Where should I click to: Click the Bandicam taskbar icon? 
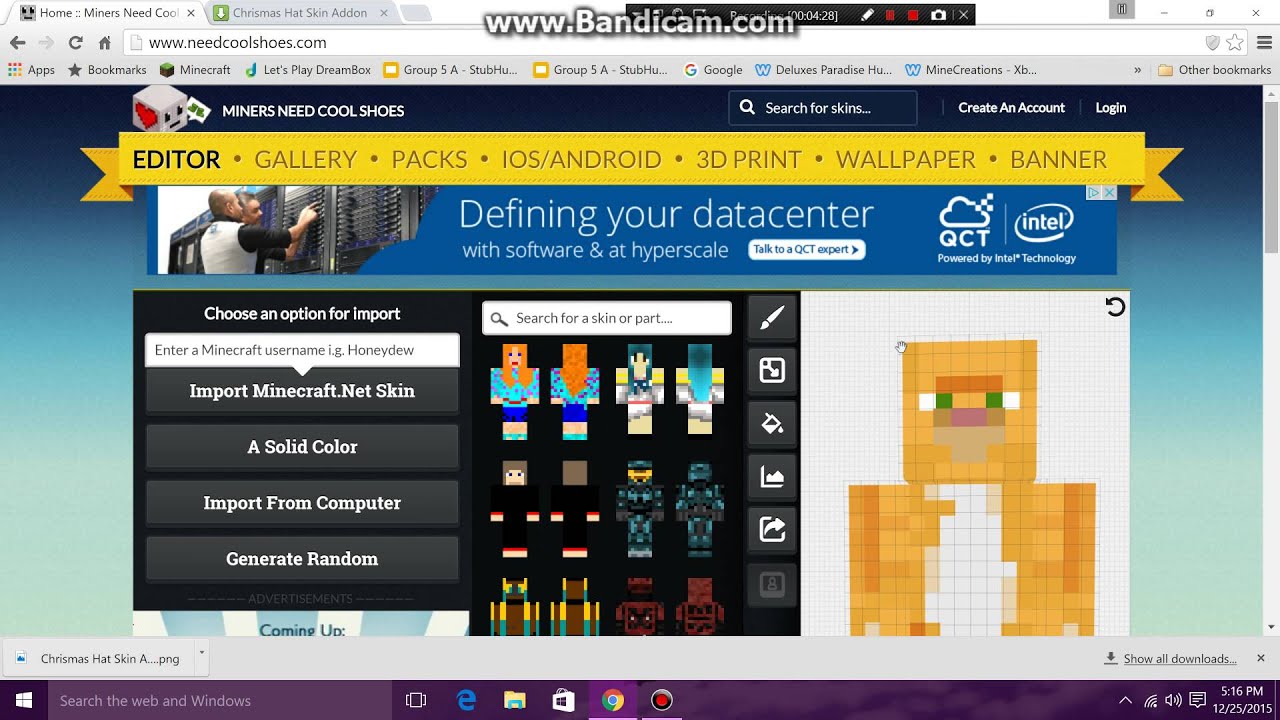point(661,700)
